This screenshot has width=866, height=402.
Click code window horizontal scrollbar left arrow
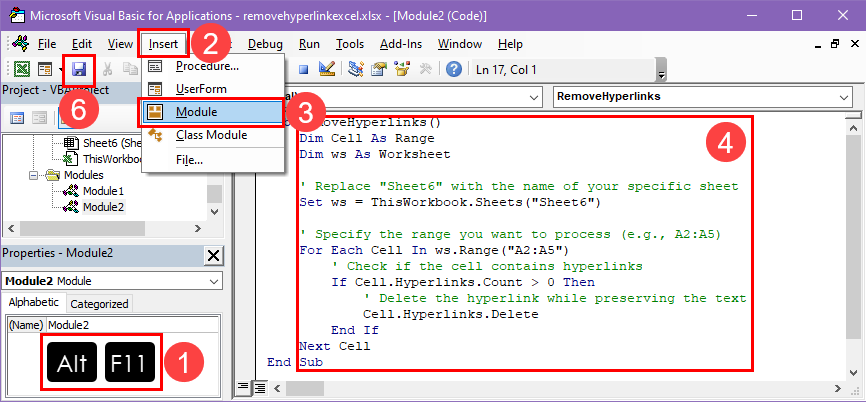(278, 388)
